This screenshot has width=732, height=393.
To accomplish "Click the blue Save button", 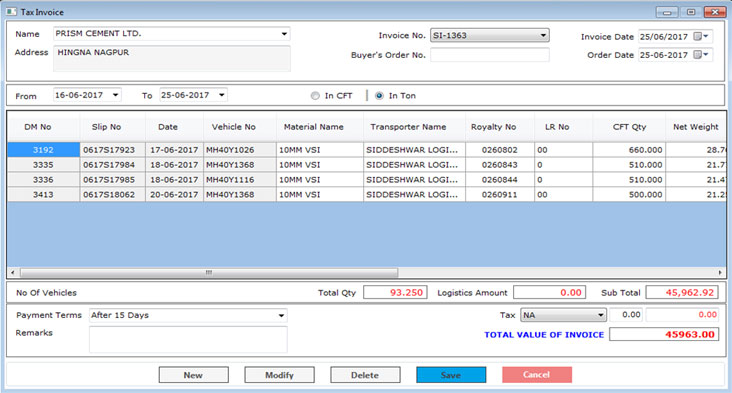I will (x=451, y=375).
